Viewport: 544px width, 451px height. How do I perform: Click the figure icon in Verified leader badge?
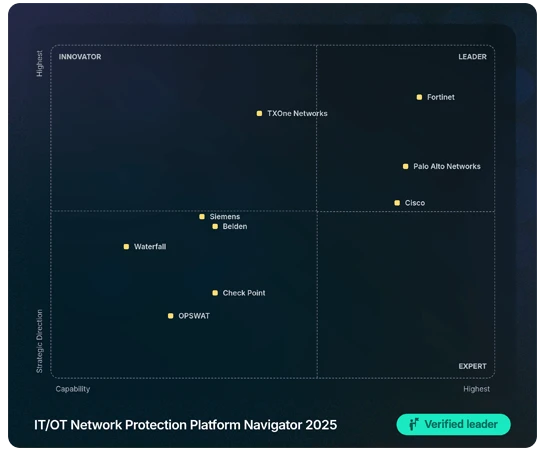click(x=414, y=424)
